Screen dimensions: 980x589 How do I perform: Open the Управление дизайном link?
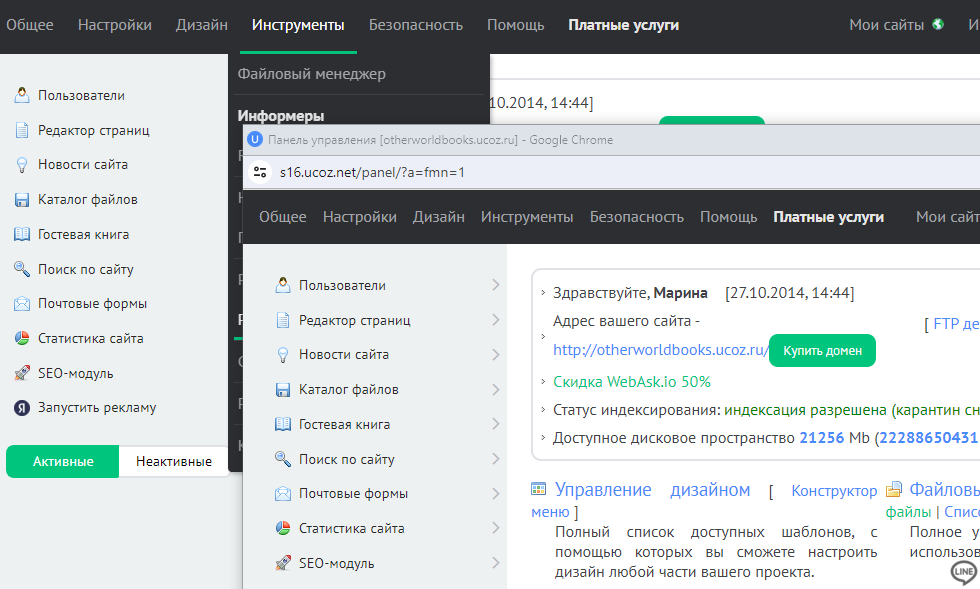(x=652, y=490)
